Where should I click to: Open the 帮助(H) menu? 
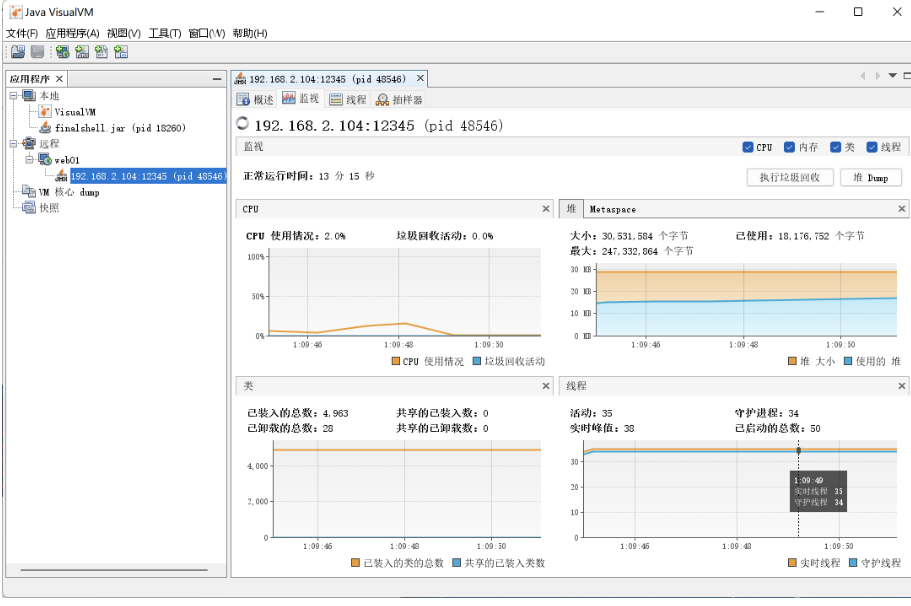250,33
